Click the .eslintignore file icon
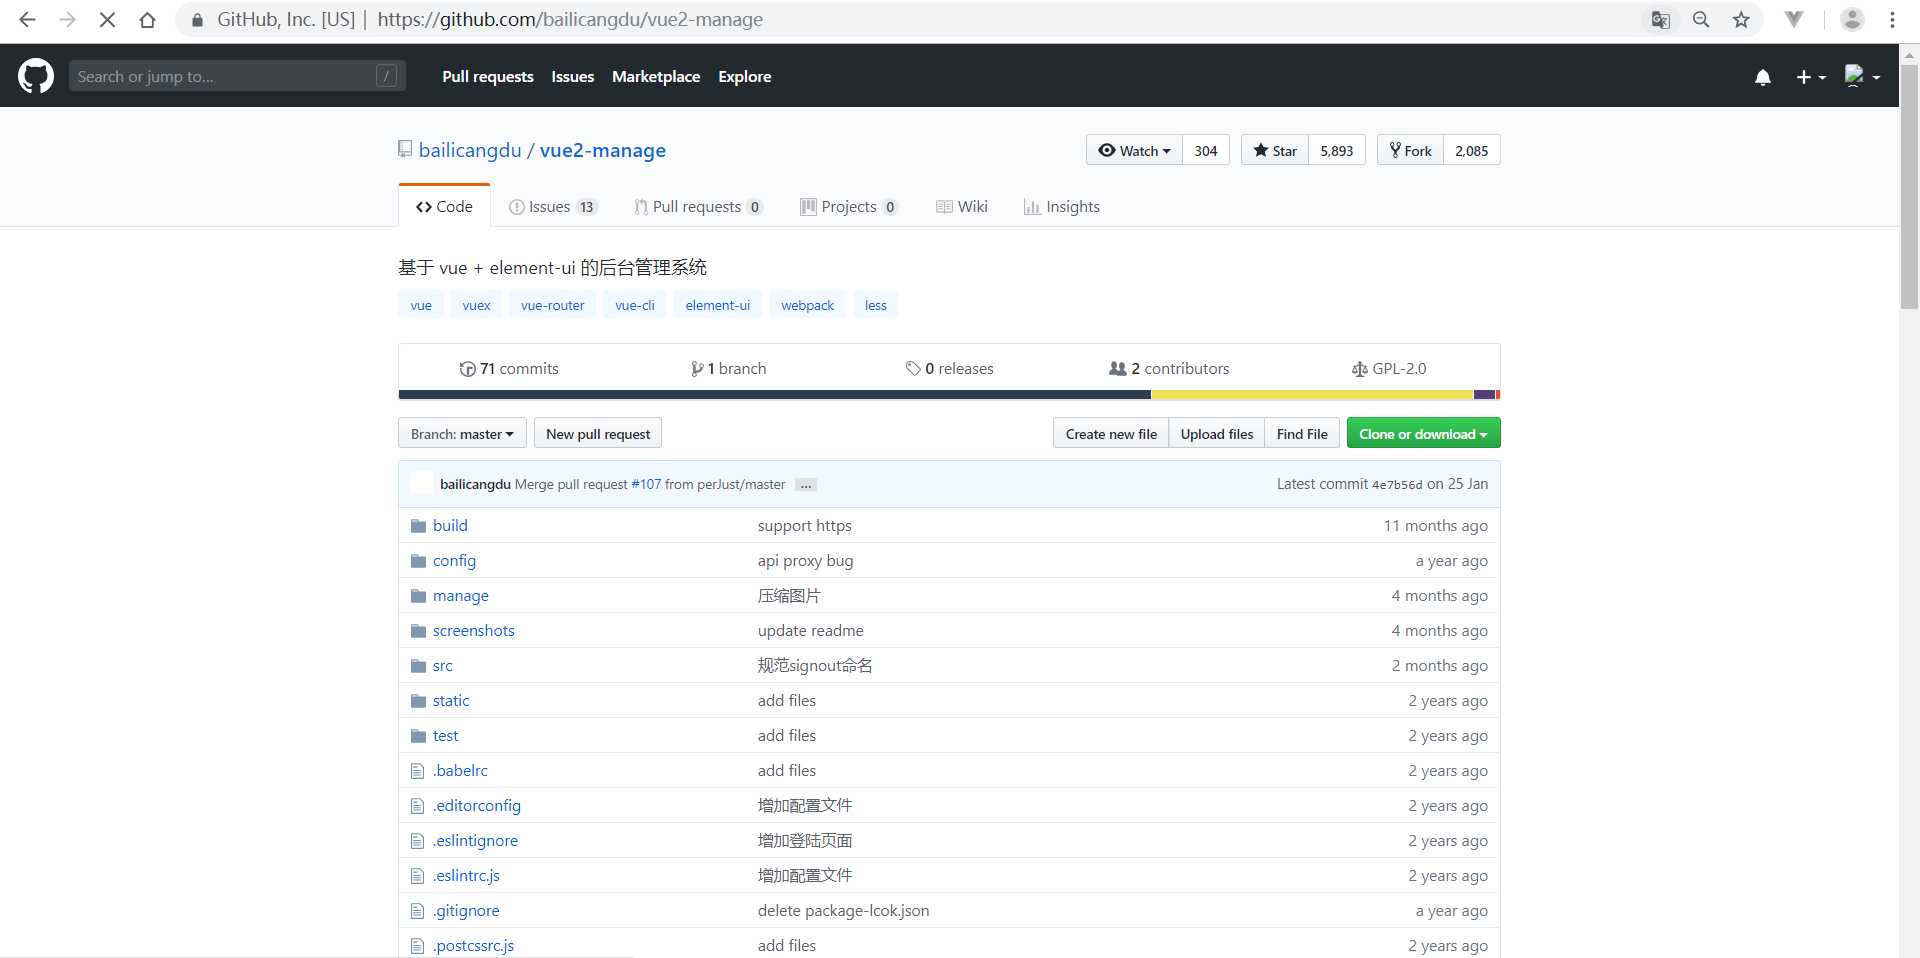The height and width of the screenshot is (958, 1920). (418, 841)
